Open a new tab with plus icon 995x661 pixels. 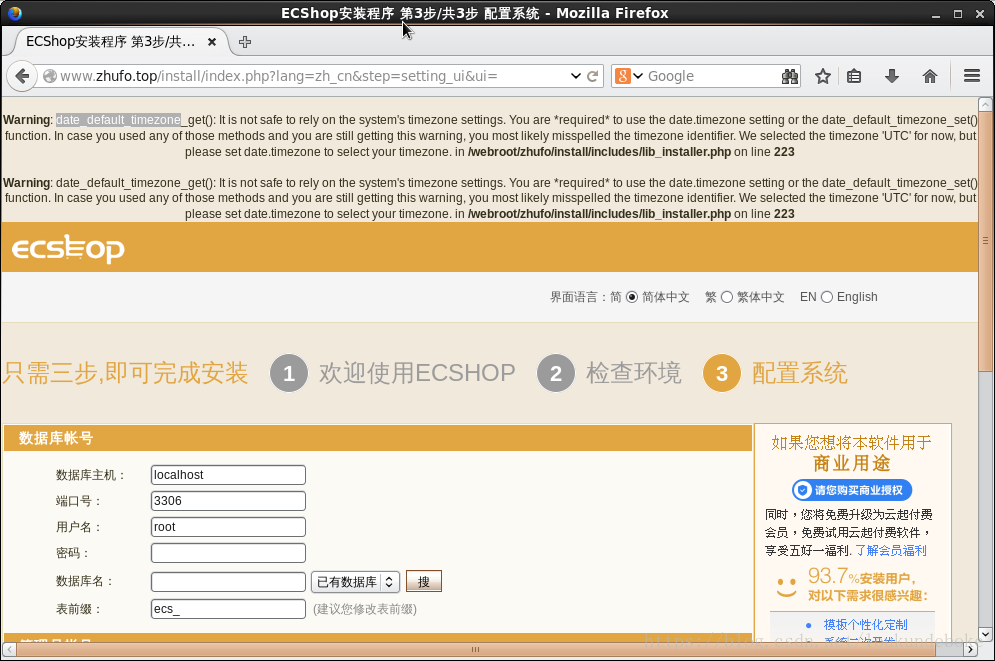(245, 42)
